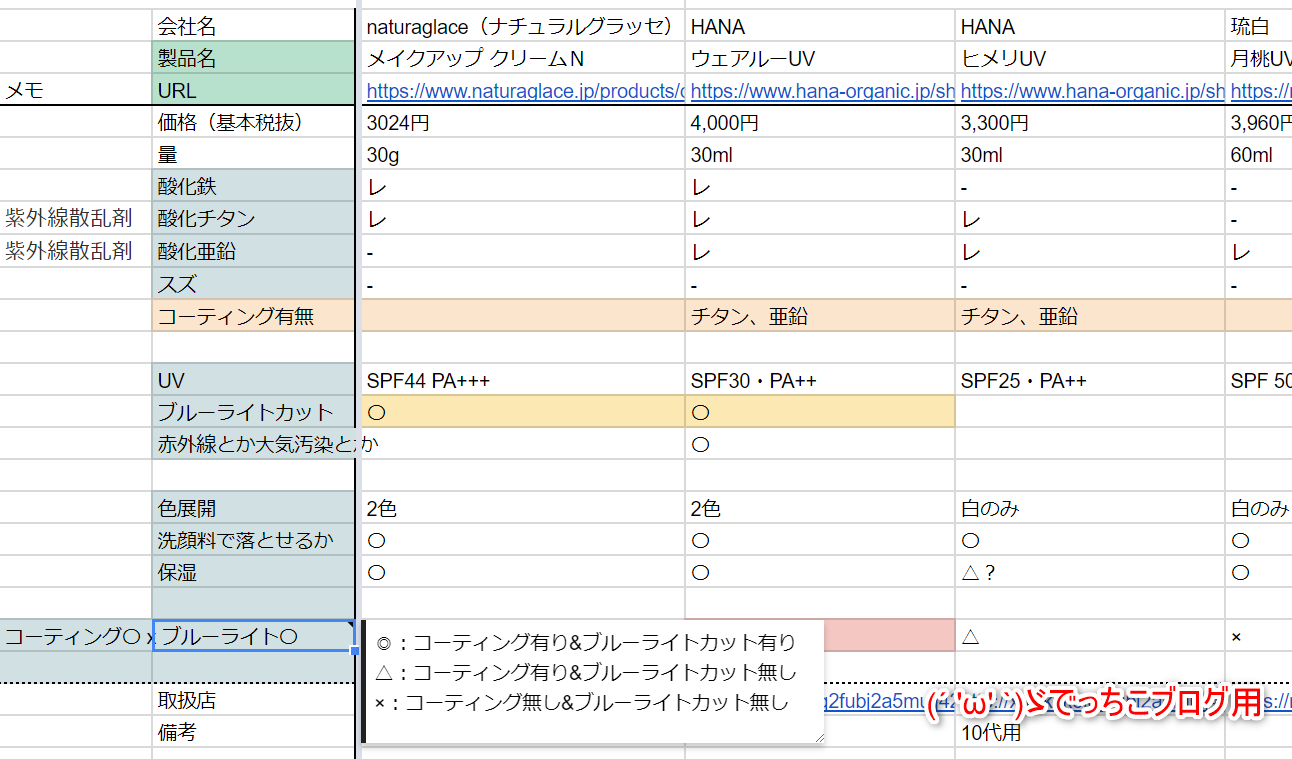1292x759 pixels.
Task: Select the 取扱店 label cell
Action: pos(253,700)
